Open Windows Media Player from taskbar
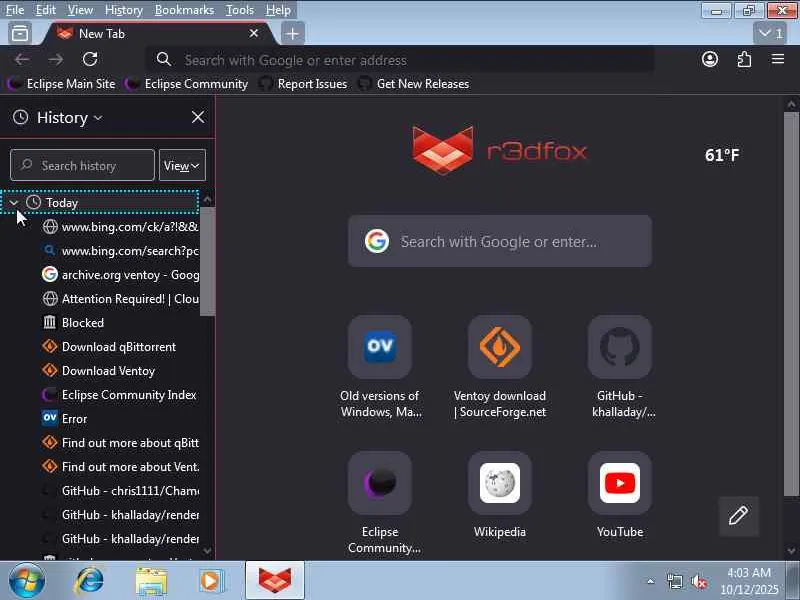Viewport: 800px width, 600px height. (x=211, y=581)
